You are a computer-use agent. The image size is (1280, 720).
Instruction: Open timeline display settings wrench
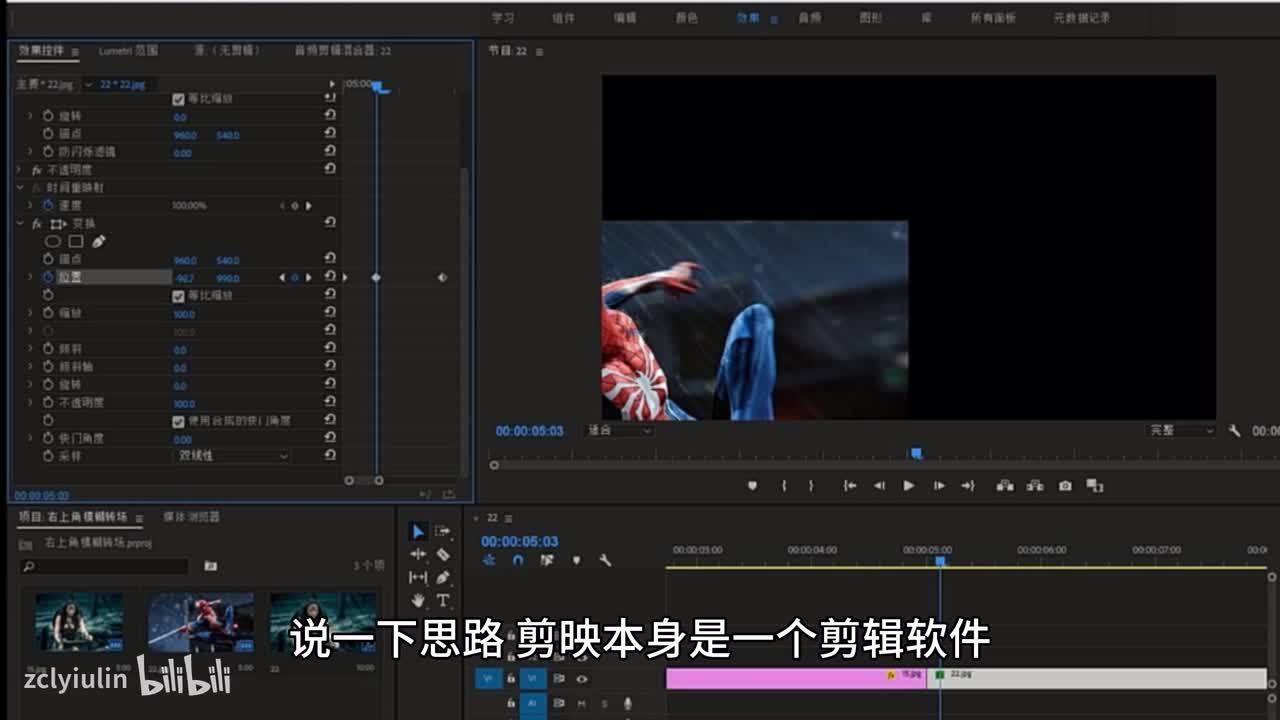[x=605, y=561]
